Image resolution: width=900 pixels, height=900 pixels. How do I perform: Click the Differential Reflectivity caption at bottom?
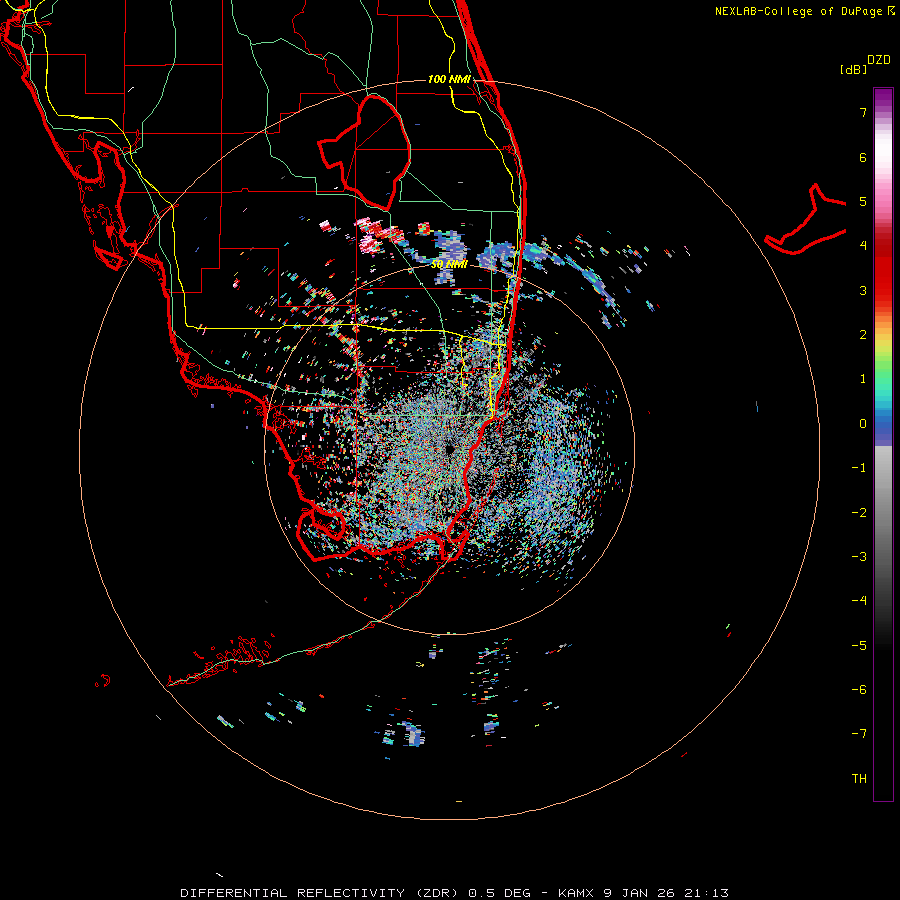click(454, 893)
